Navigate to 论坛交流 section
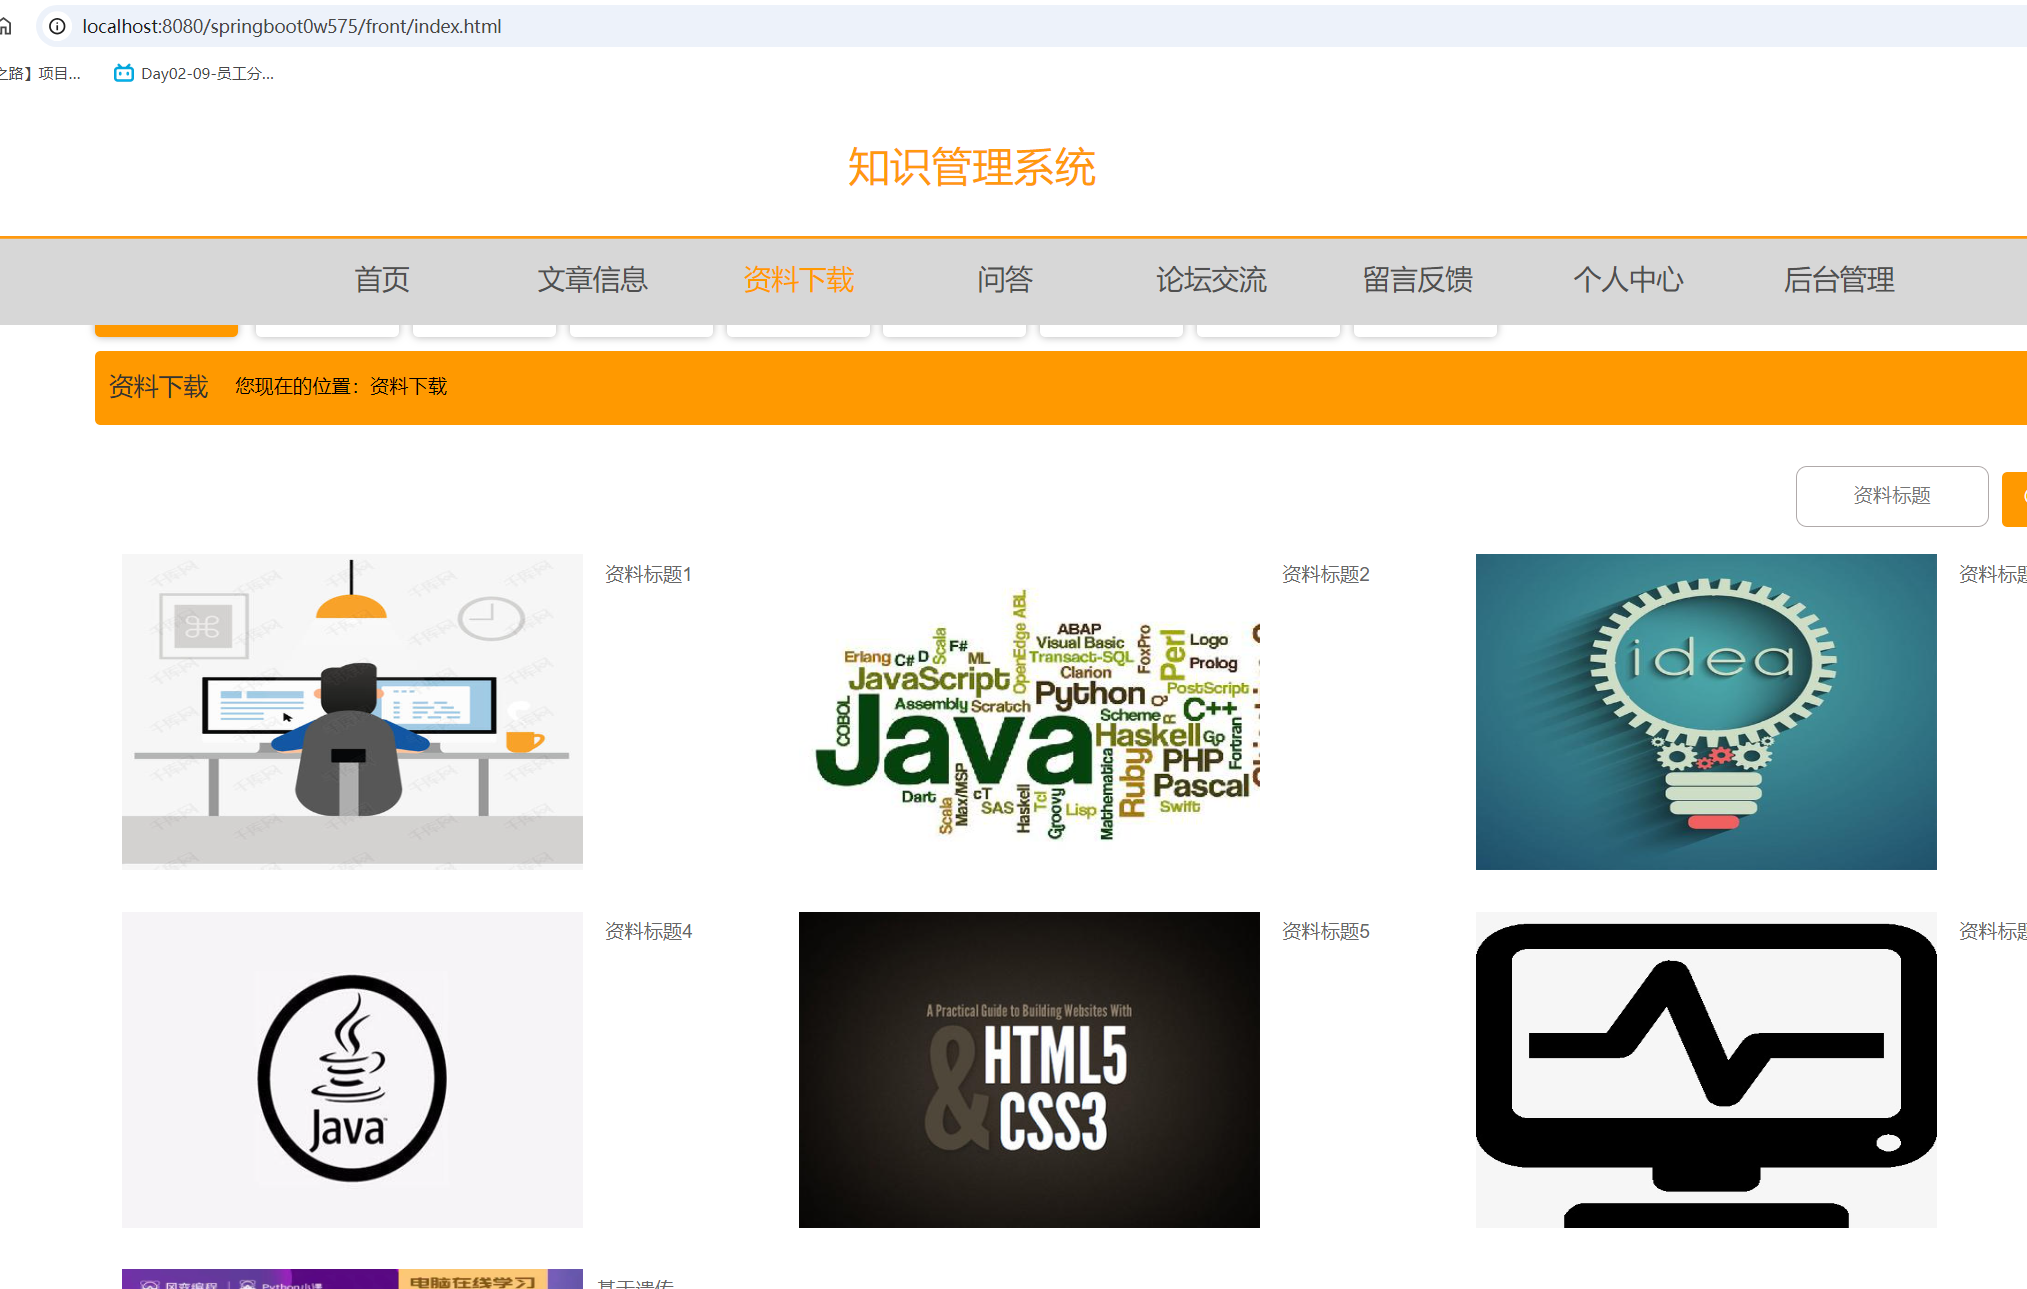2027x1289 pixels. point(1211,280)
